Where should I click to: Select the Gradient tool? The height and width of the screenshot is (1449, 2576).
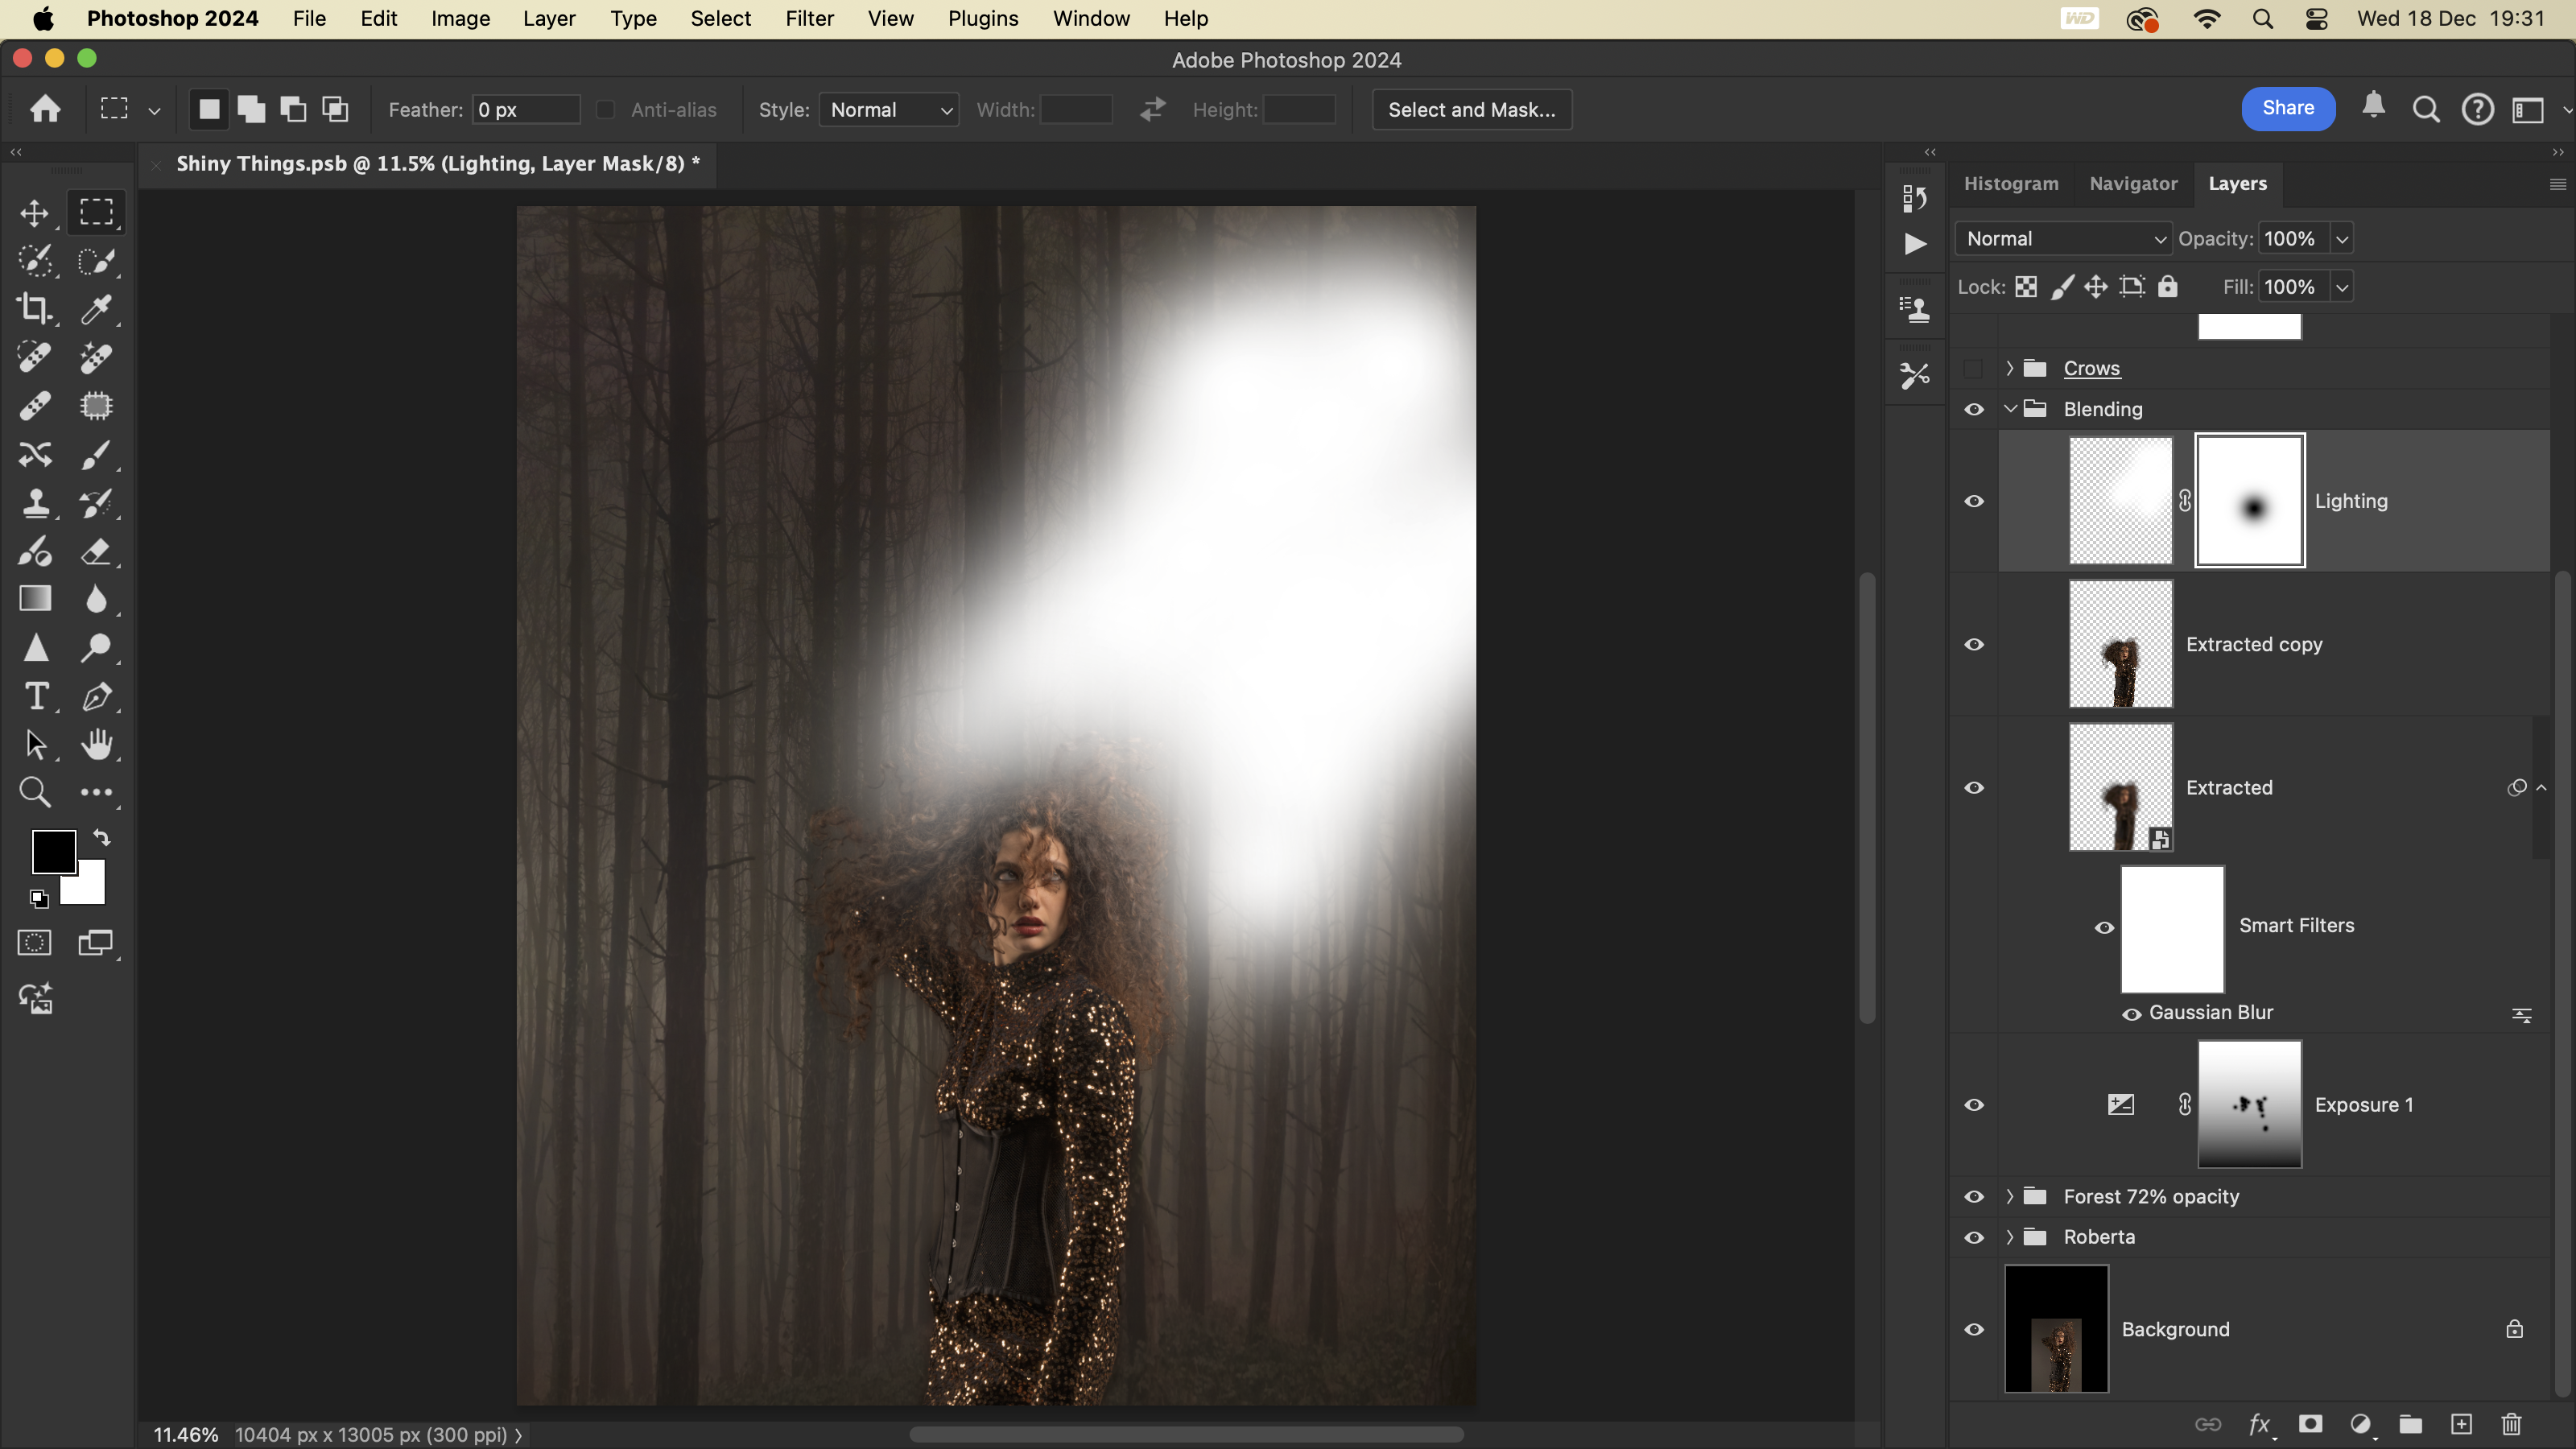coord(35,599)
